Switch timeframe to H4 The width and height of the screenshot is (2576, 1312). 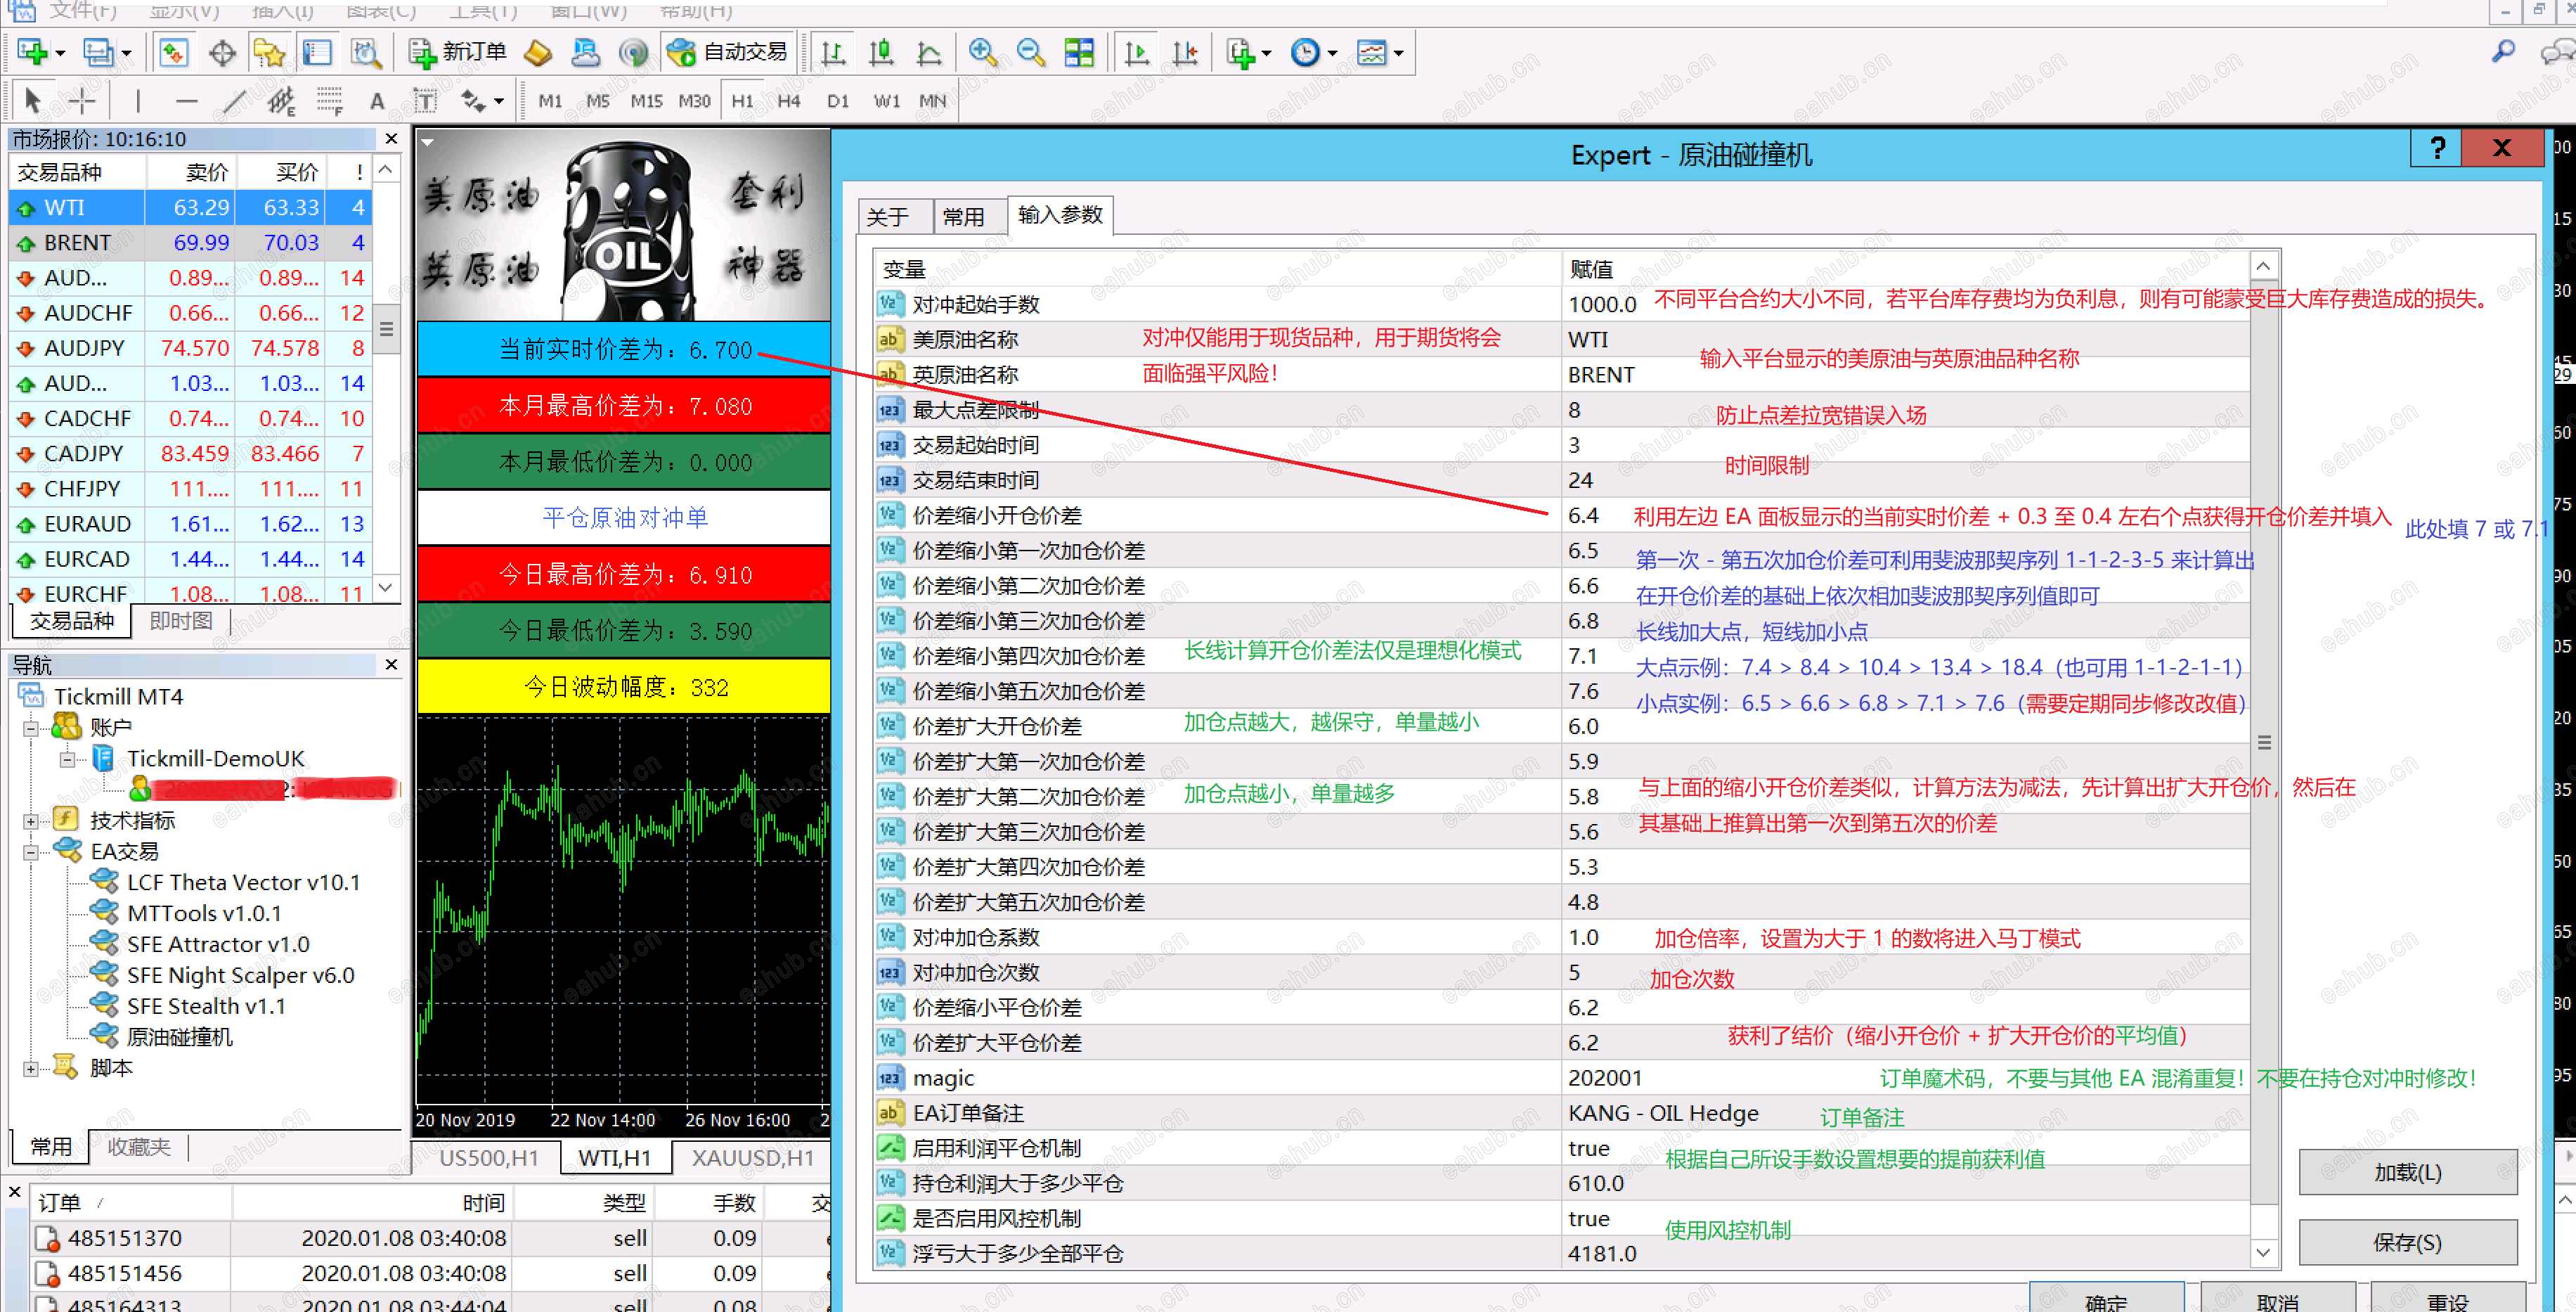[x=789, y=101]
